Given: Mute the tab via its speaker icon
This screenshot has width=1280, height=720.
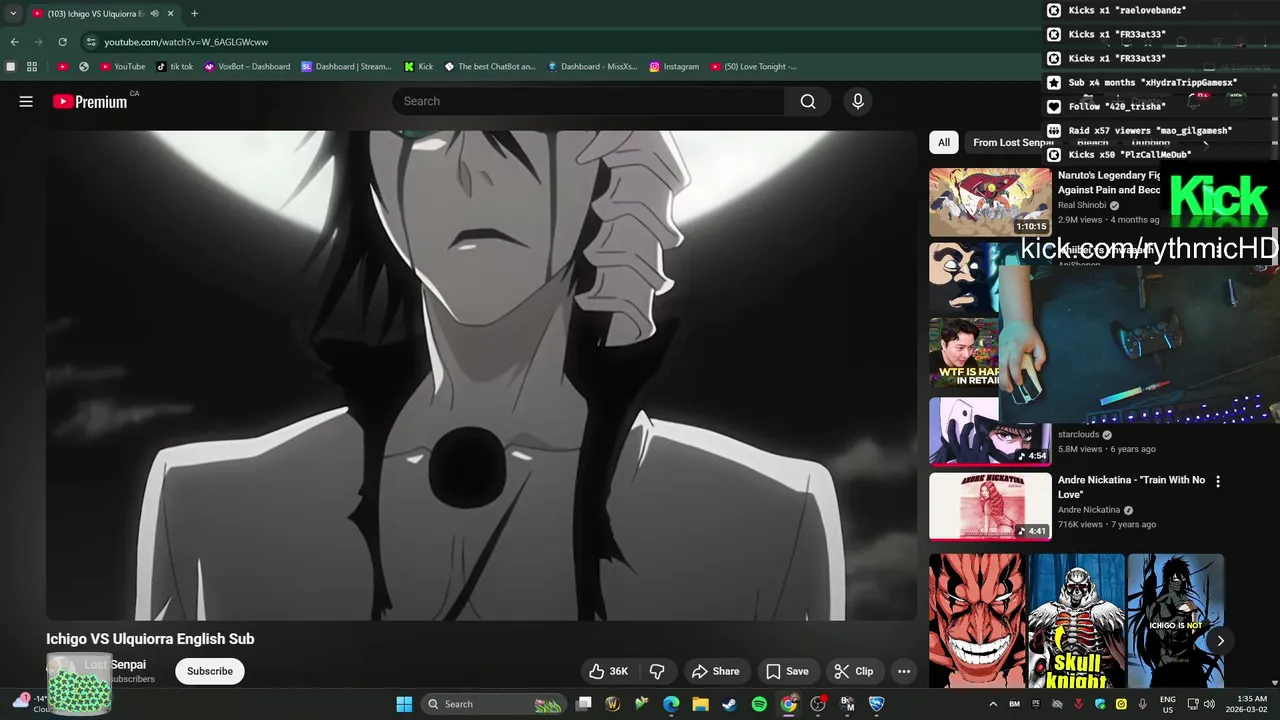Looking at the screenshot, I should coord(154,14).
